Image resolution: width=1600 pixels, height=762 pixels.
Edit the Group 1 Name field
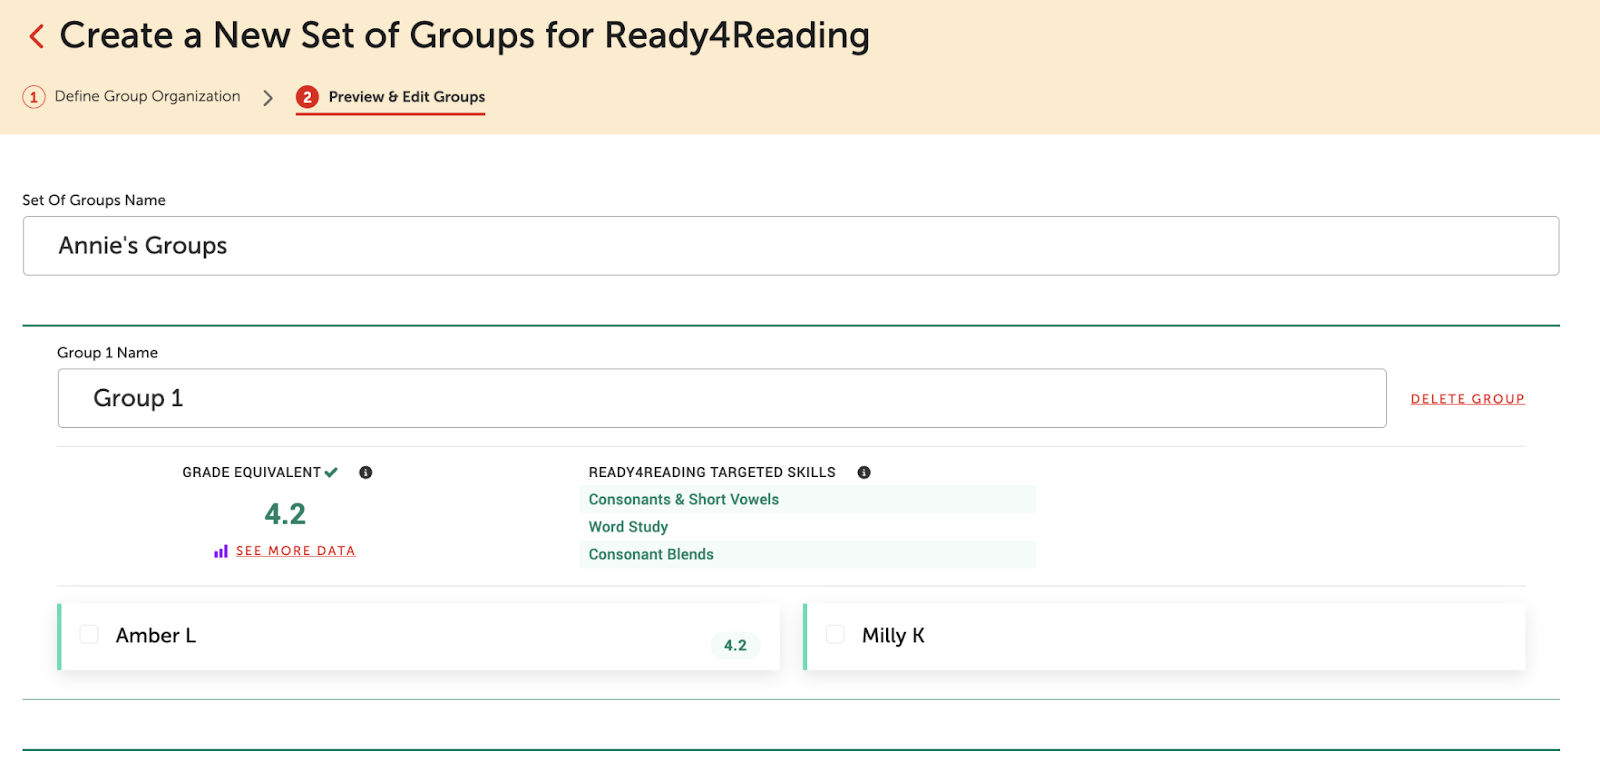coord(722,398)
